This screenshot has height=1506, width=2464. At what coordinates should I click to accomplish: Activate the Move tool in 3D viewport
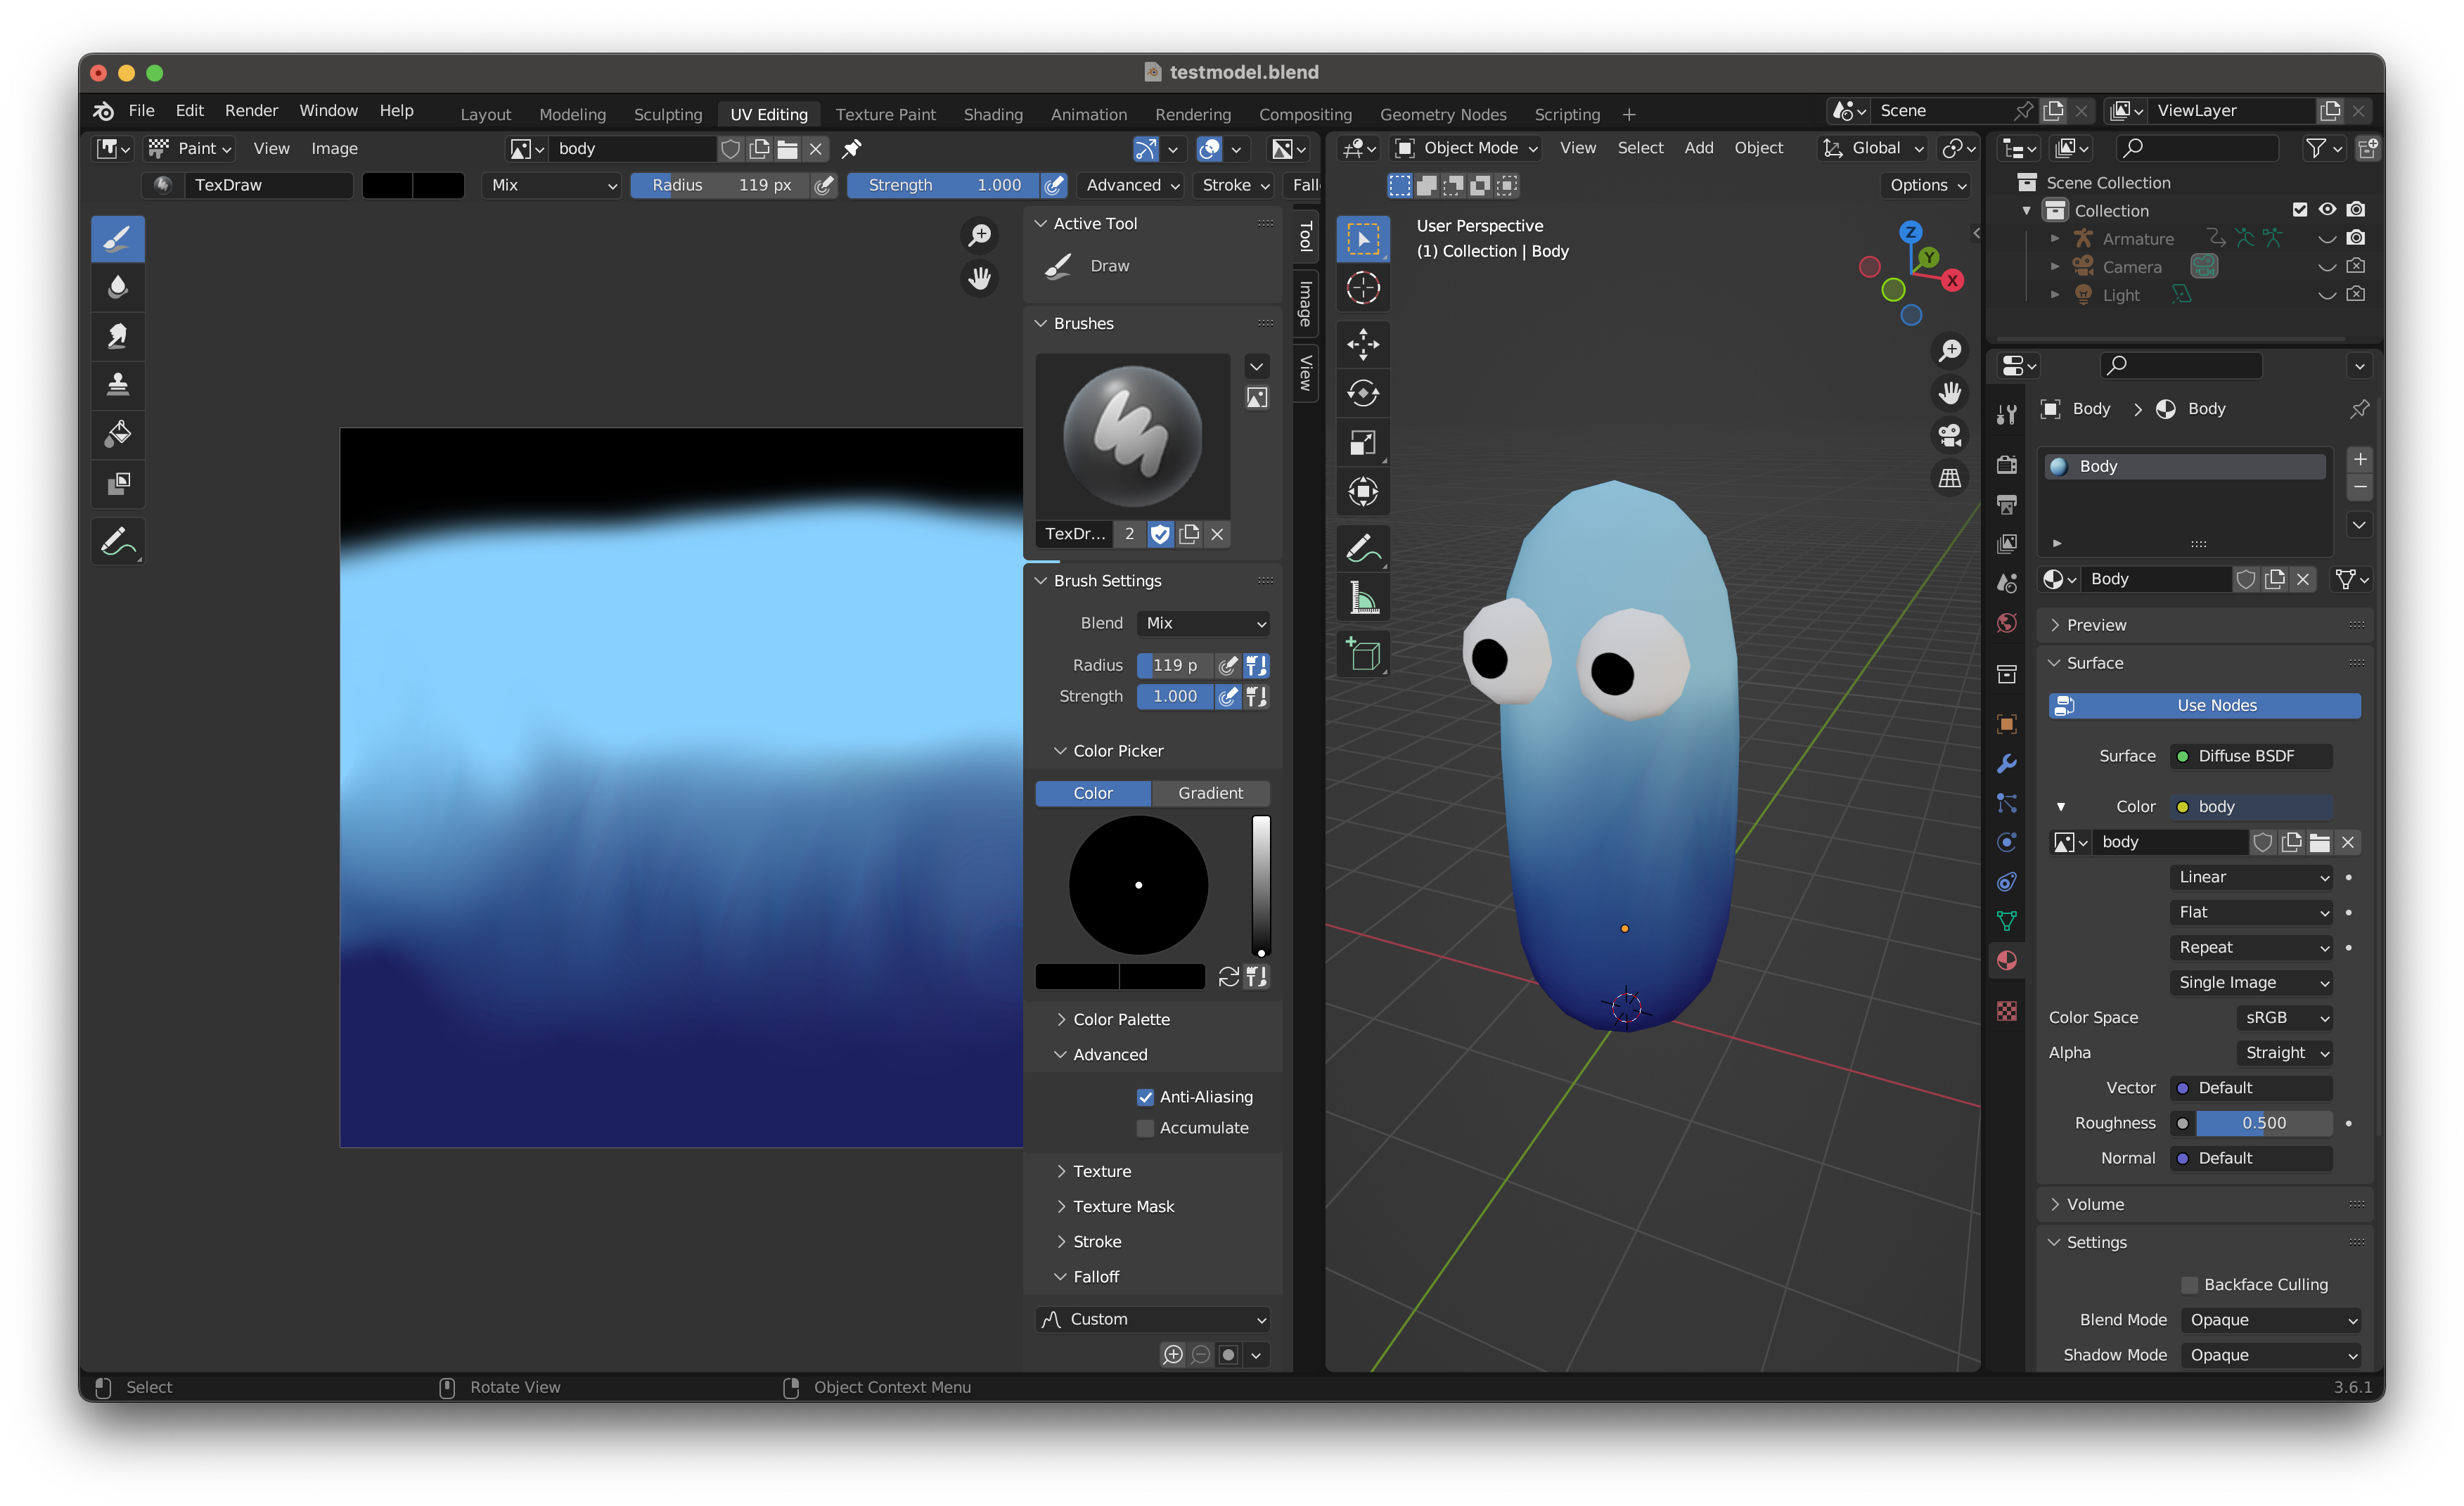[1363, 345]
